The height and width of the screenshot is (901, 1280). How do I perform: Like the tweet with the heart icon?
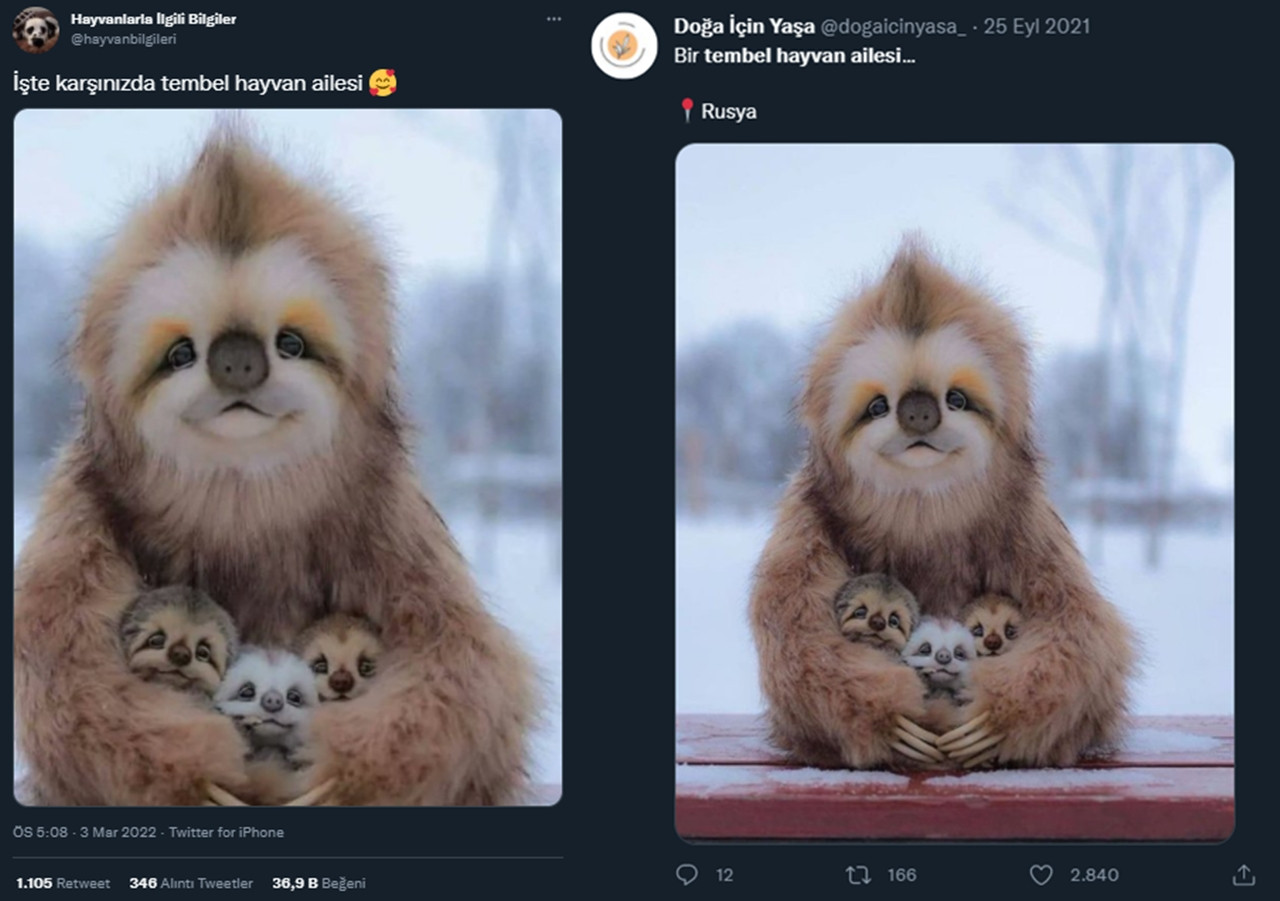[x=1041, y=875]
